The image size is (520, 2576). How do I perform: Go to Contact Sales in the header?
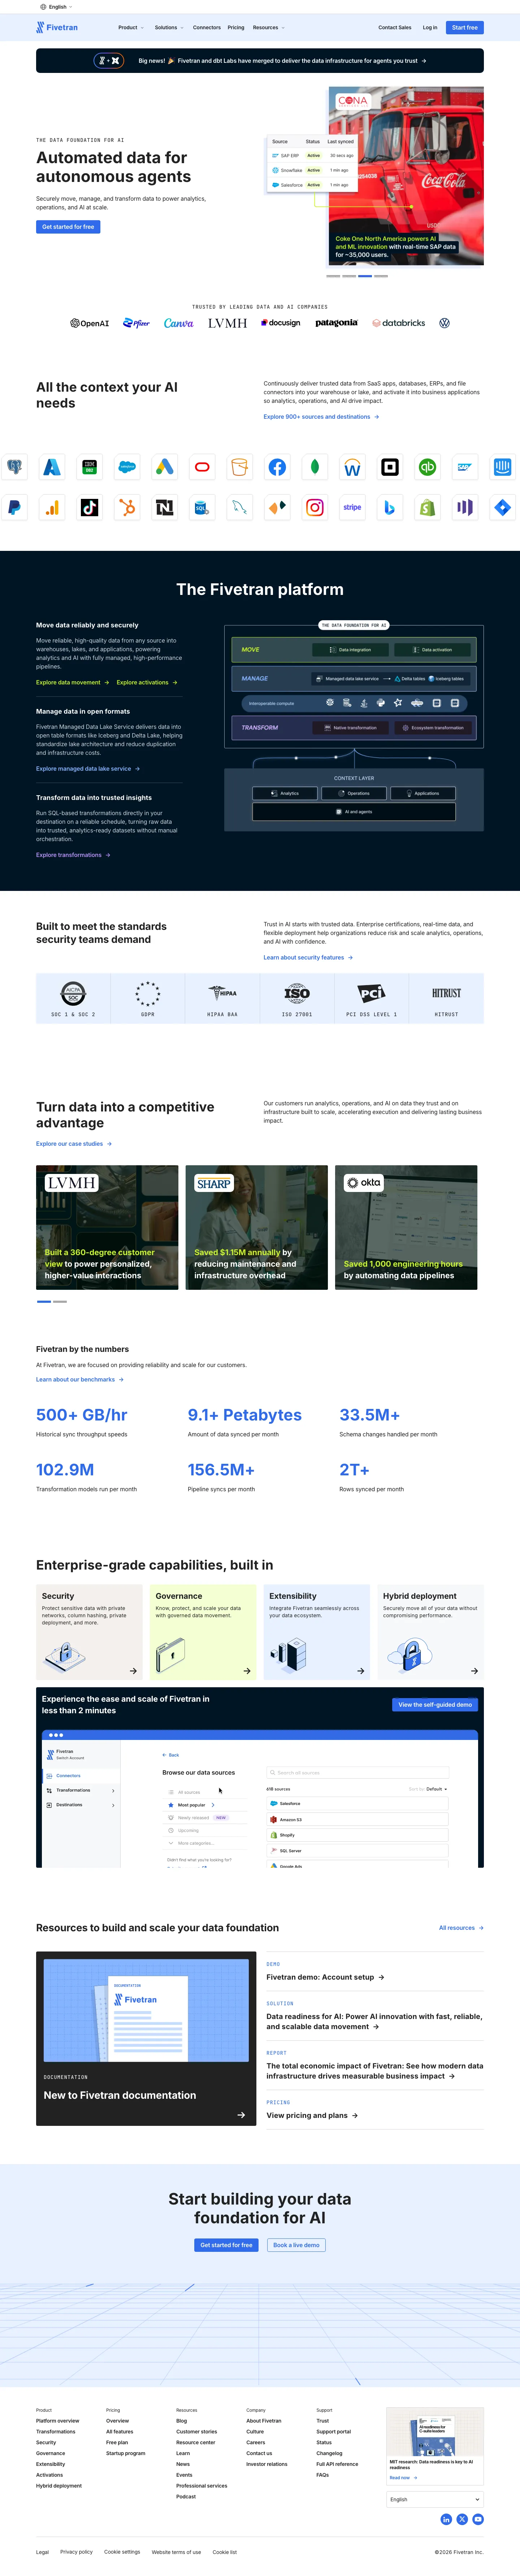click(x=395, y=28)
